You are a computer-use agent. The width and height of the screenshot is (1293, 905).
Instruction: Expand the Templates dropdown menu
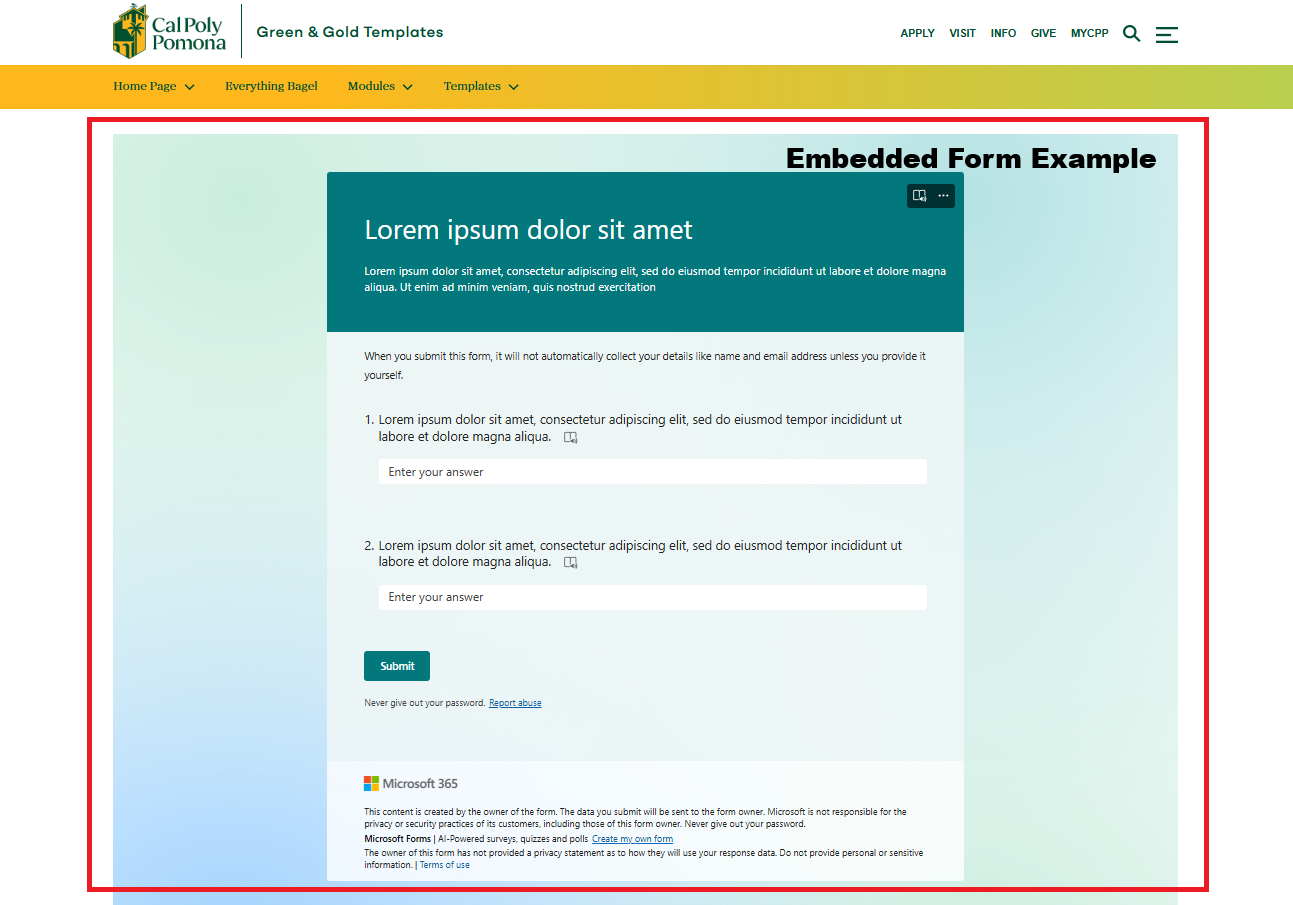(x=481, y=87)
